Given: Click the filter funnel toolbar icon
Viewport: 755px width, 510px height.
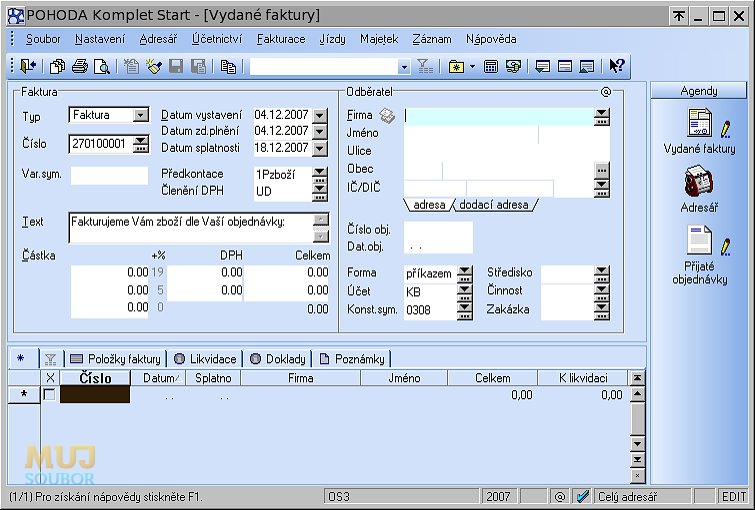Looking at the screenshot, I should point(425,66).
